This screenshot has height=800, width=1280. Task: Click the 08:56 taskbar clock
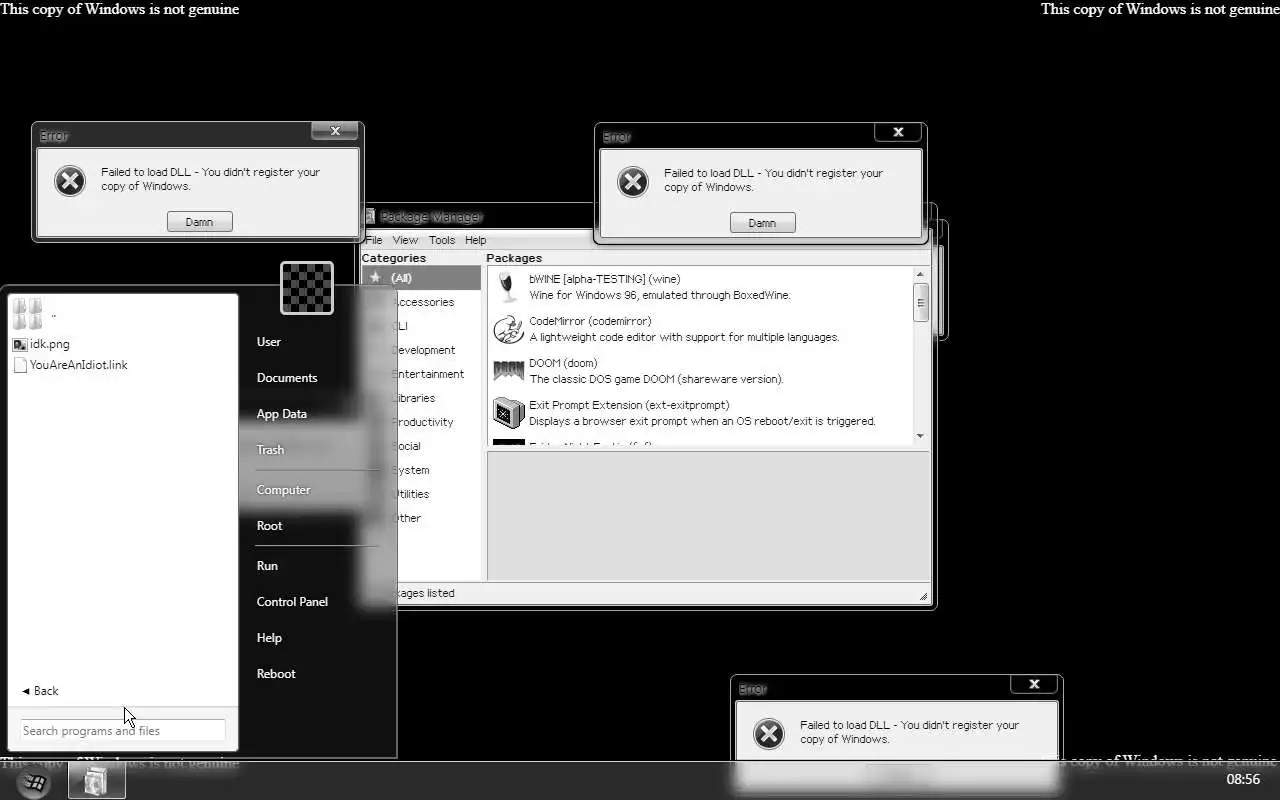tap(1243, 780)
